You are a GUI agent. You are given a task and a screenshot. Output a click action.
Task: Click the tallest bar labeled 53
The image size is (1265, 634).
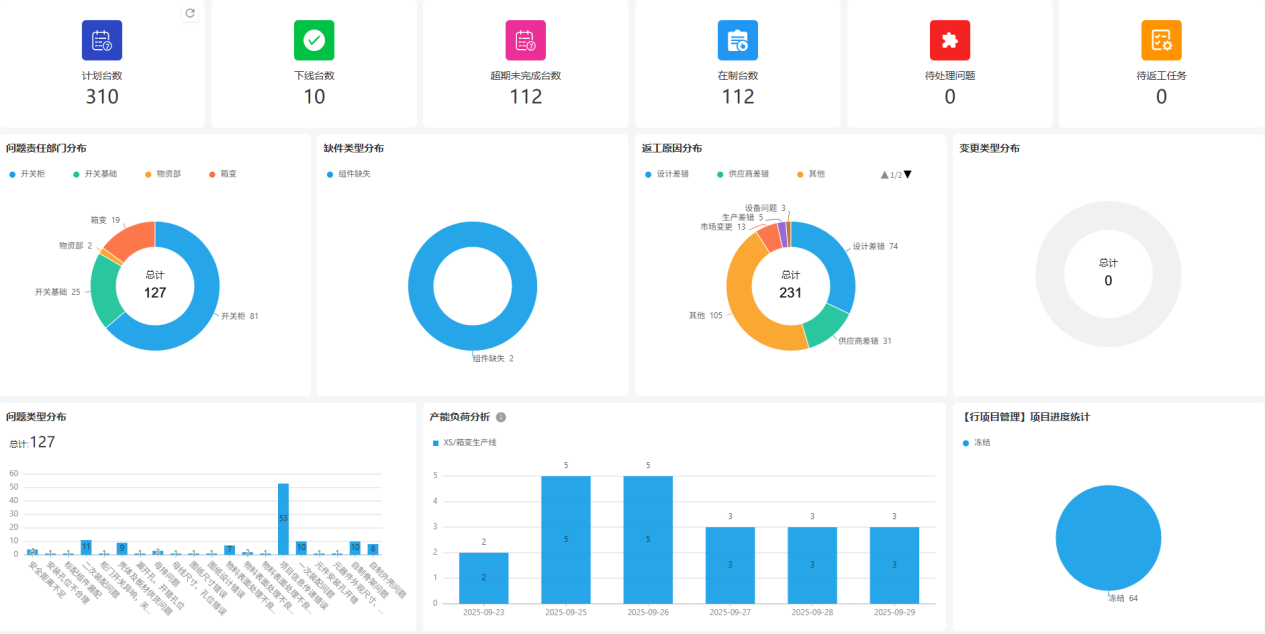283,518
